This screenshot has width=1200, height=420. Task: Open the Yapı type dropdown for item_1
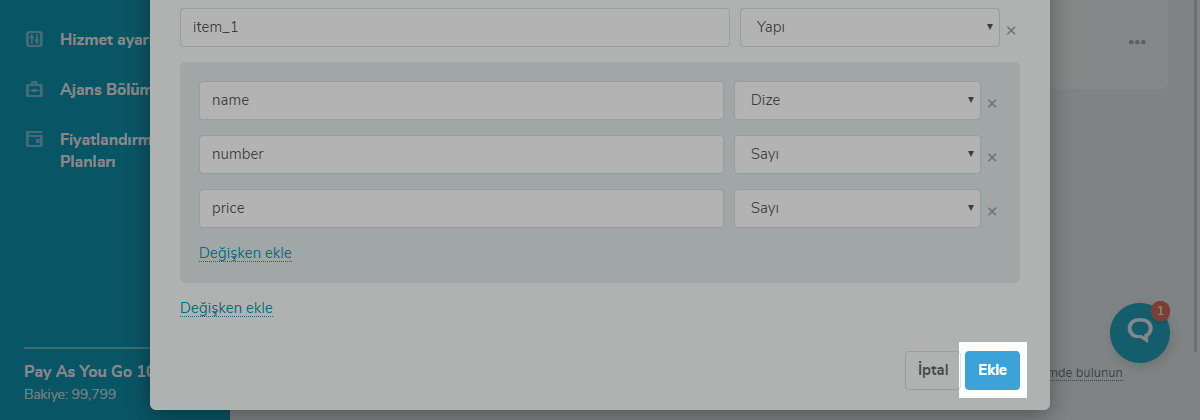point(869,28)
